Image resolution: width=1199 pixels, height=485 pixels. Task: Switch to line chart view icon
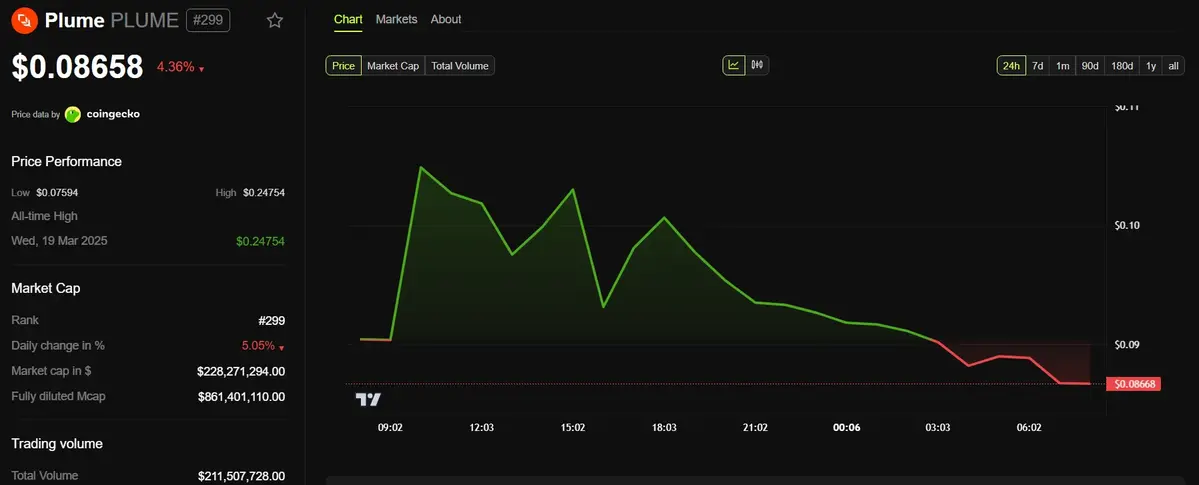click(734, 66)
